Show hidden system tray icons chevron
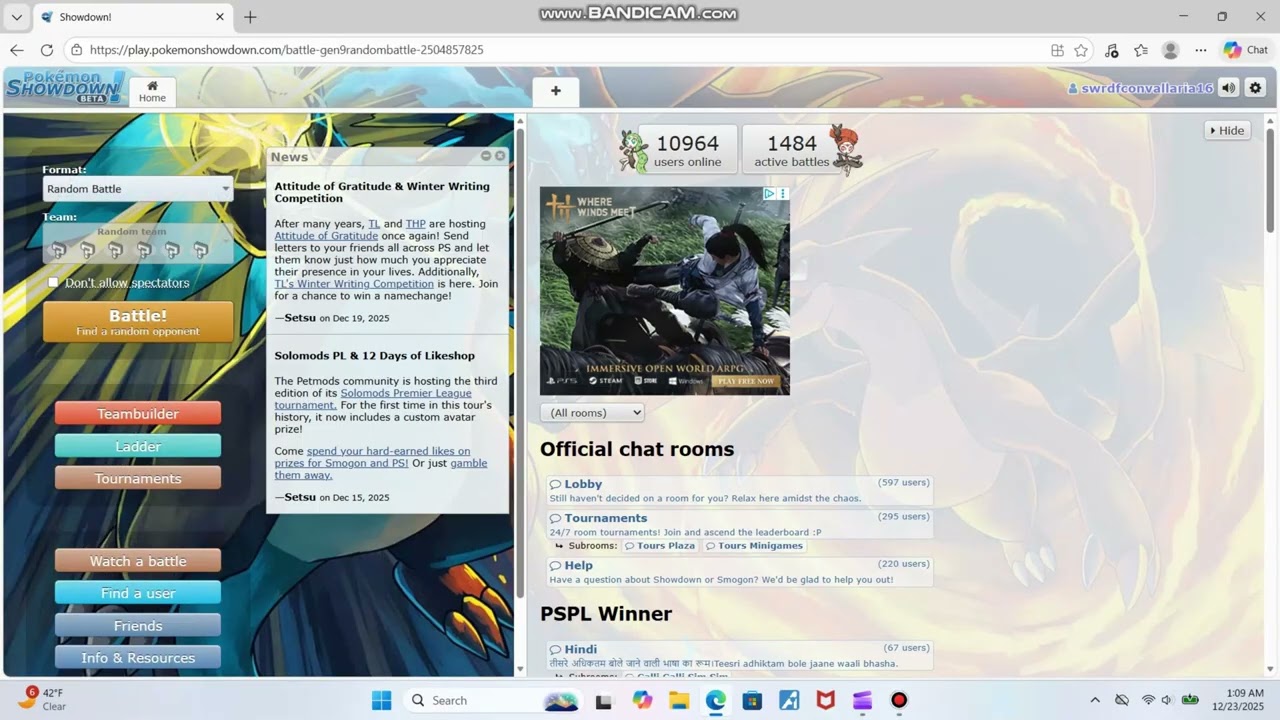The height and width of the screenshot is (720, 1280). 1095,700
